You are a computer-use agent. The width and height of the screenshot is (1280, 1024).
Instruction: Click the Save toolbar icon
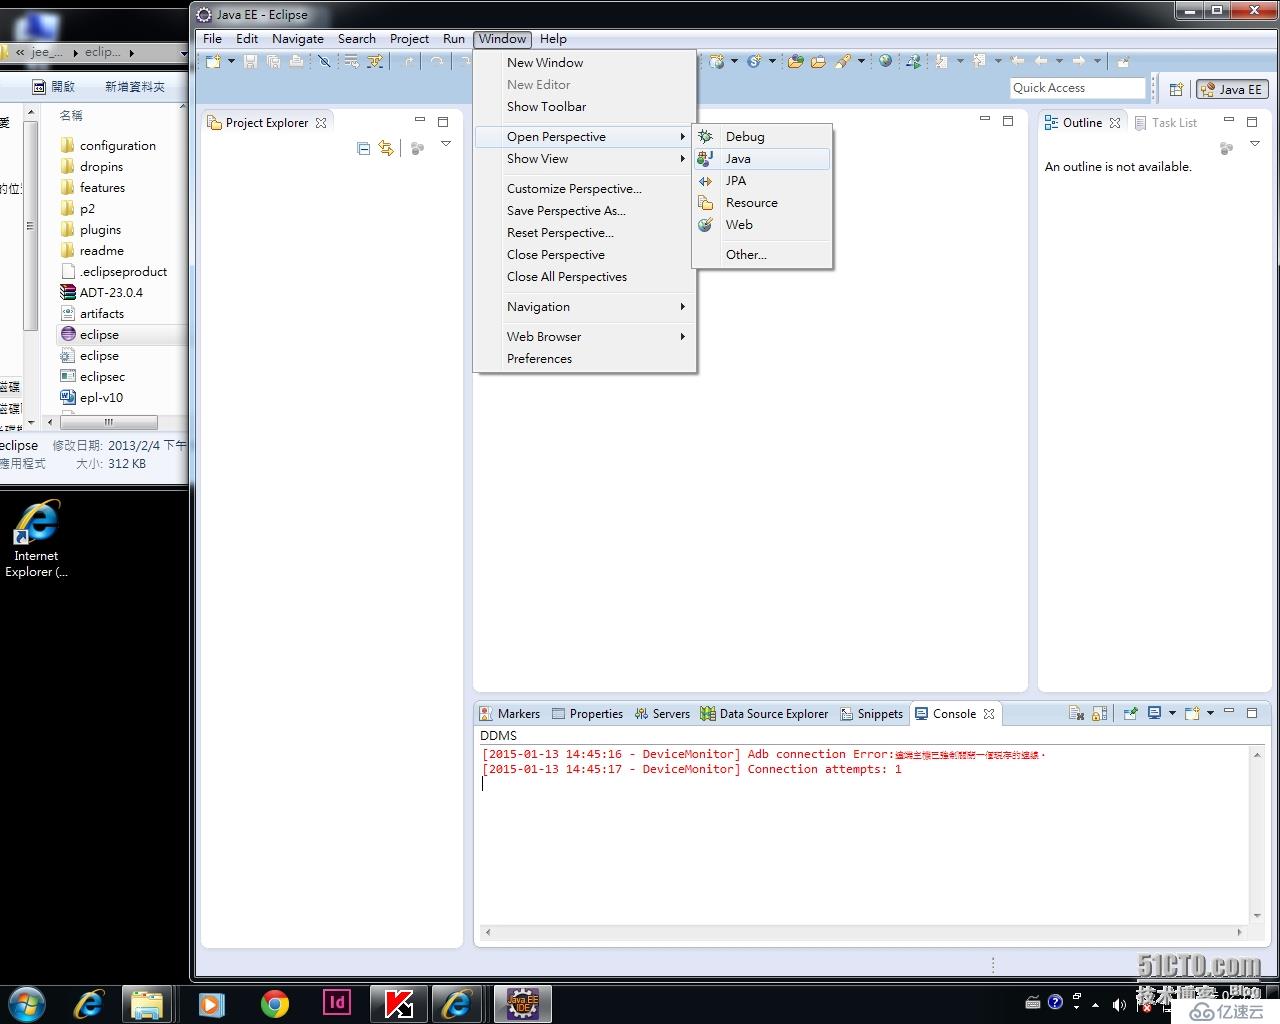250,61
